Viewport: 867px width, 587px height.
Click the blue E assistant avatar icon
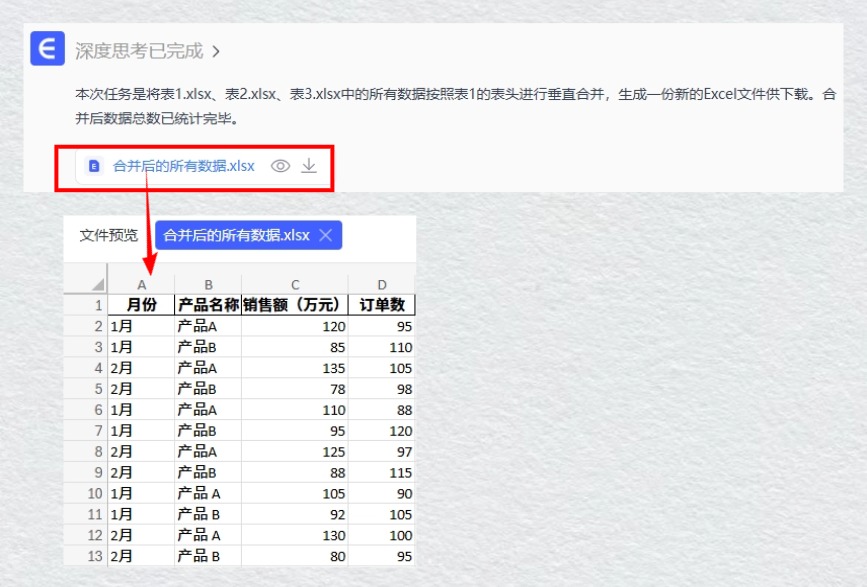tap(47, 49)
